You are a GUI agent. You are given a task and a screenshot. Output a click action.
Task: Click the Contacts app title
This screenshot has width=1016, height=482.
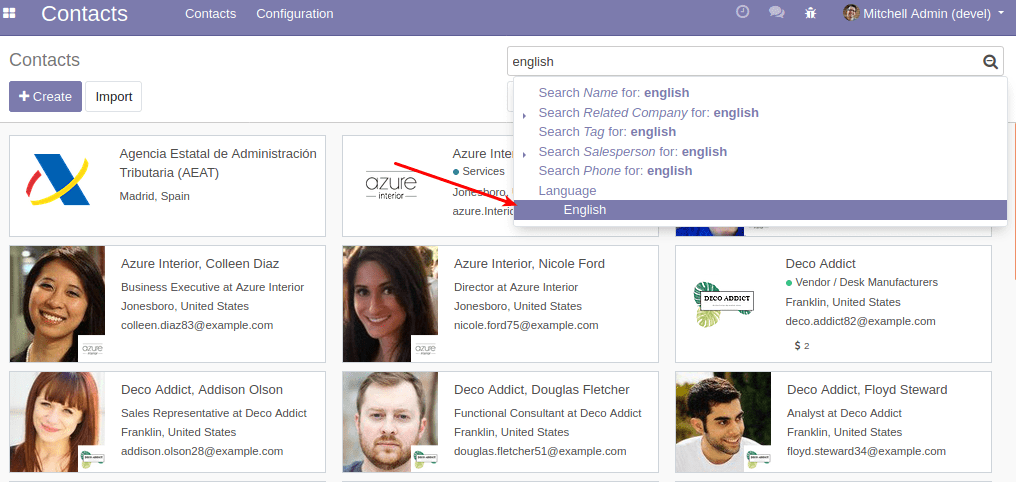[84, 14]
